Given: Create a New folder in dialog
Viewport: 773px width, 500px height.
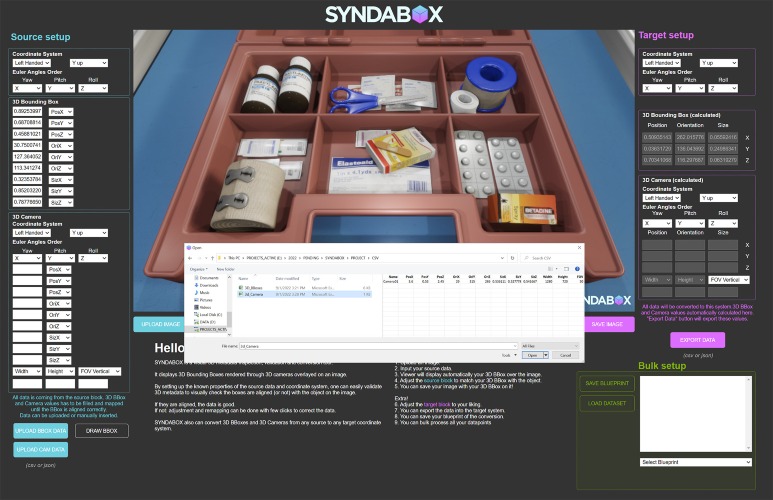Looking at the screenshot, I should [226, 269].
